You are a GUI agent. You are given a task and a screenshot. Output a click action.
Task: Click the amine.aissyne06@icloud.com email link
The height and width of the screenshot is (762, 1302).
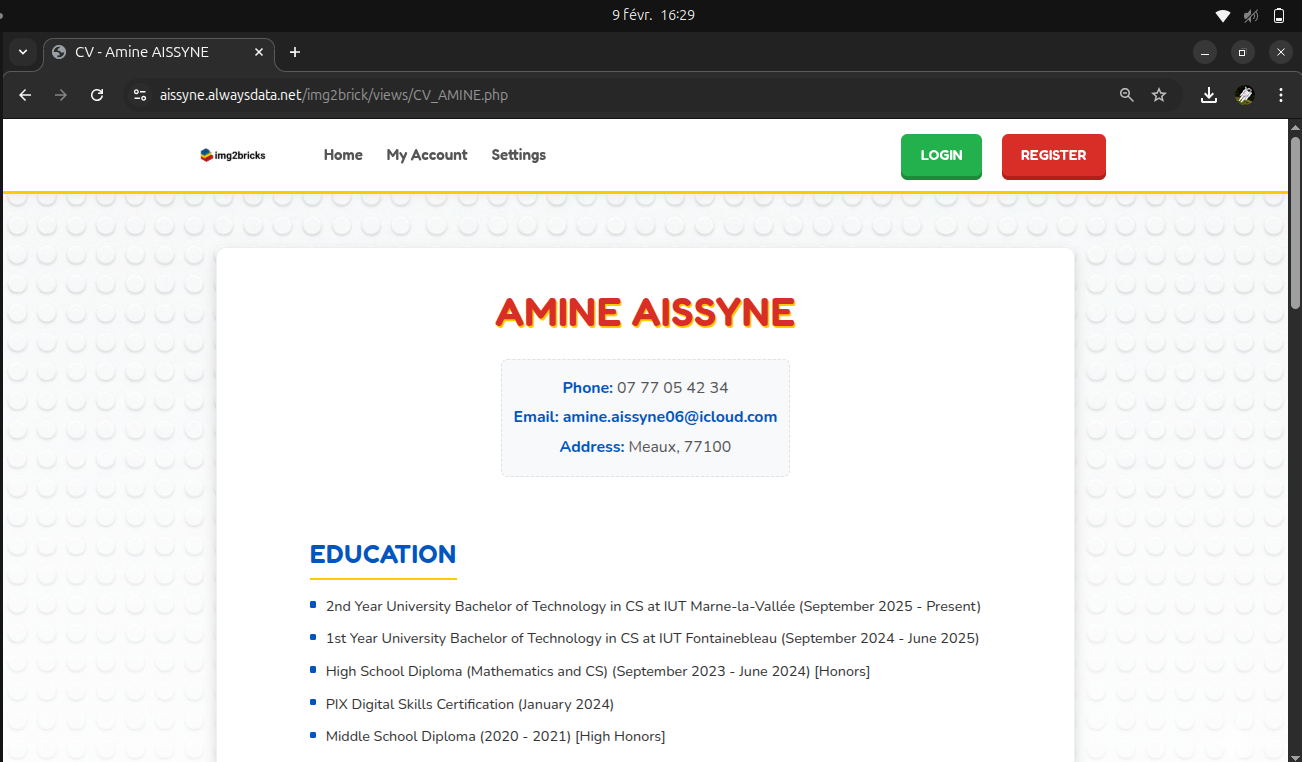pos(669,417)
